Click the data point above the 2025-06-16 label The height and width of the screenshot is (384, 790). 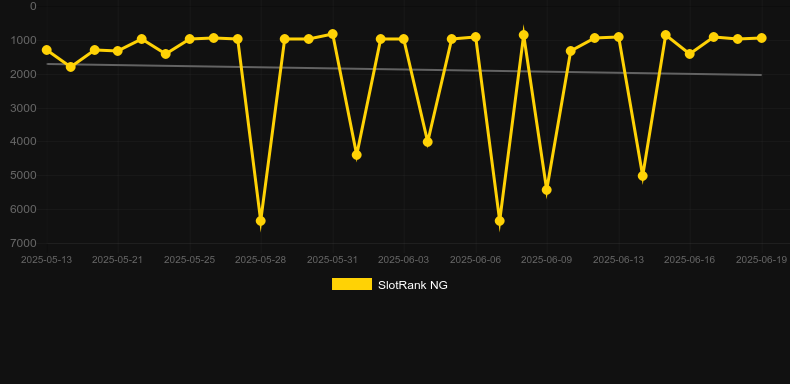tap(690, 53)
